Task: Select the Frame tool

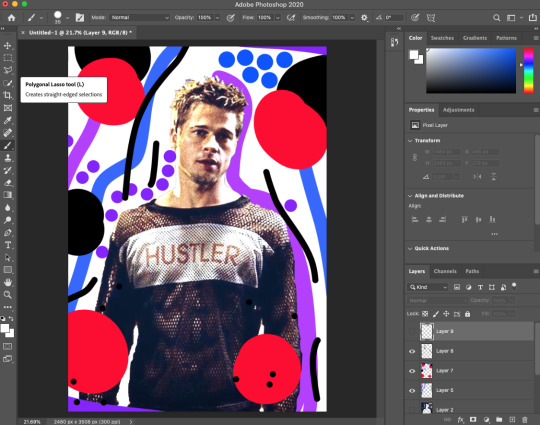Action: coord(8,108)
